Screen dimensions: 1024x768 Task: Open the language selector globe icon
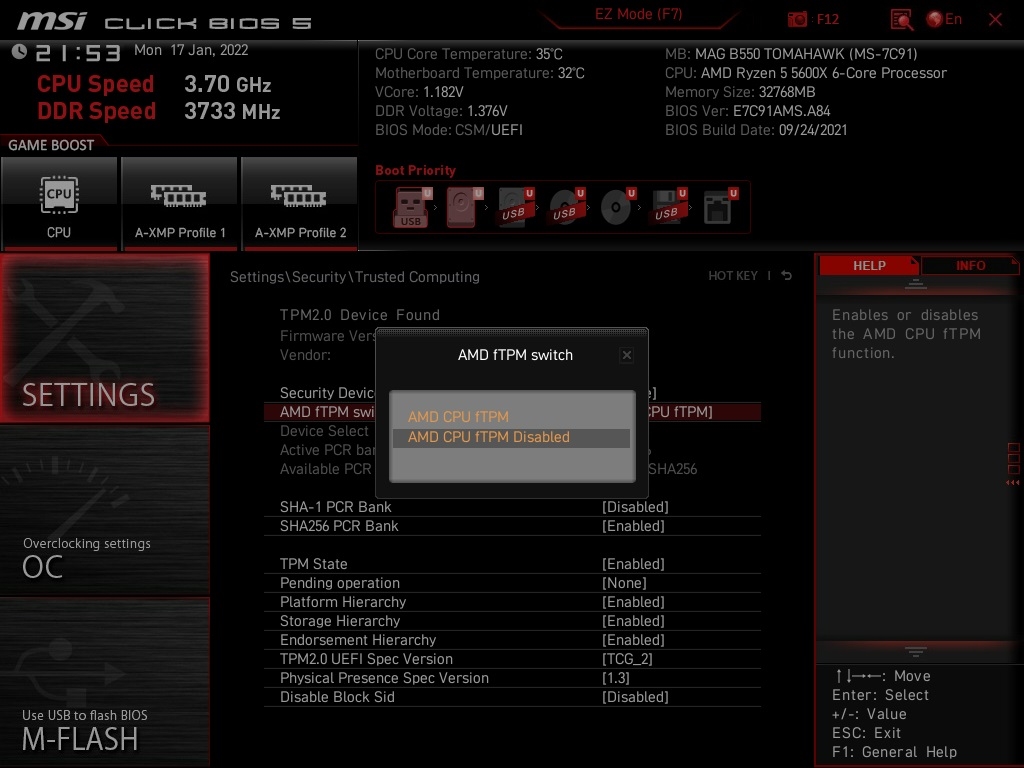click(x=935, y=18)
